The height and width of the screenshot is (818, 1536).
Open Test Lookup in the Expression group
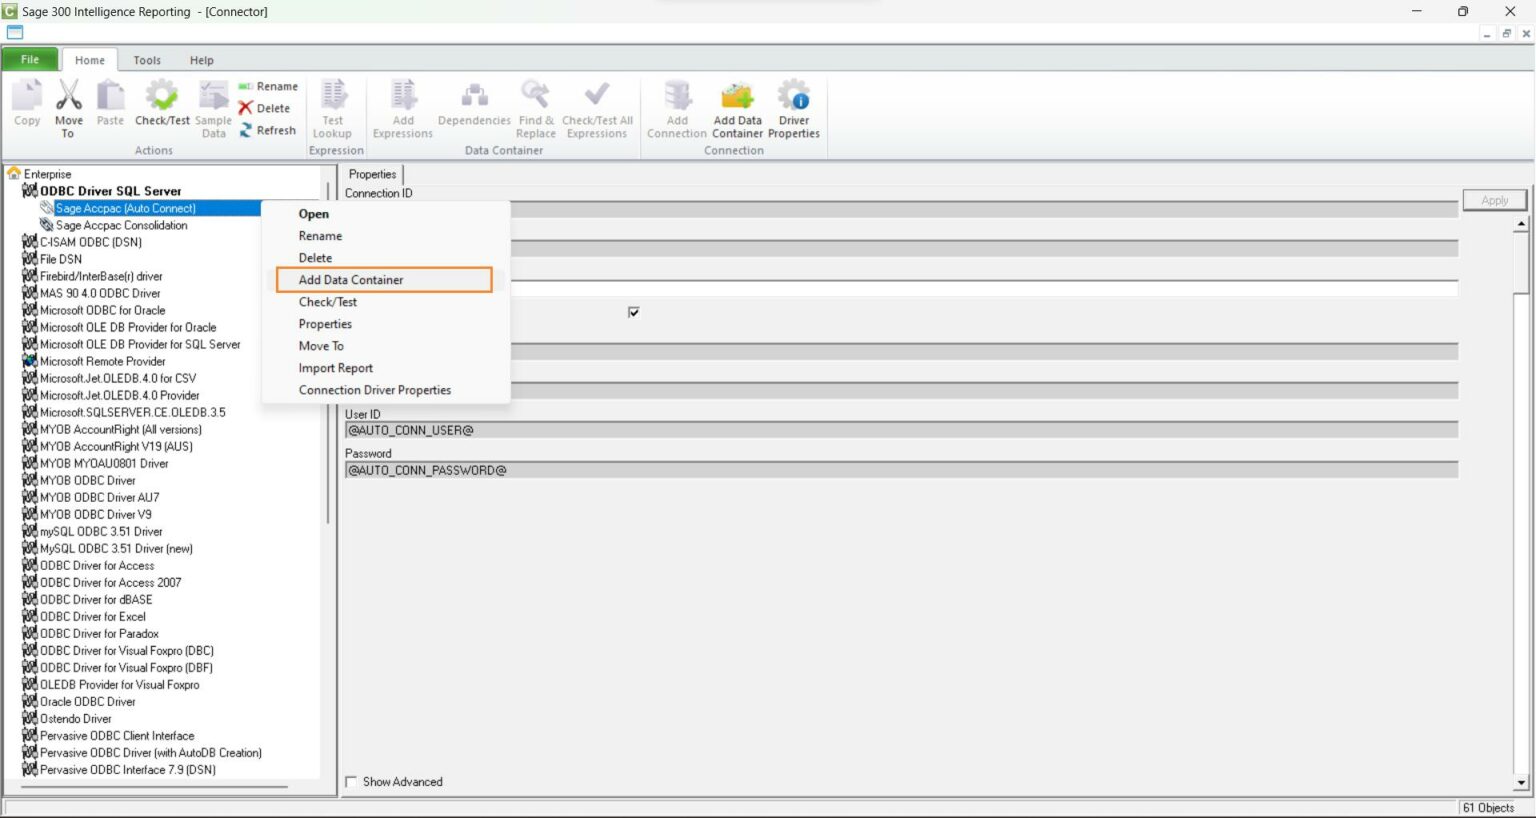tap(333, 105)
